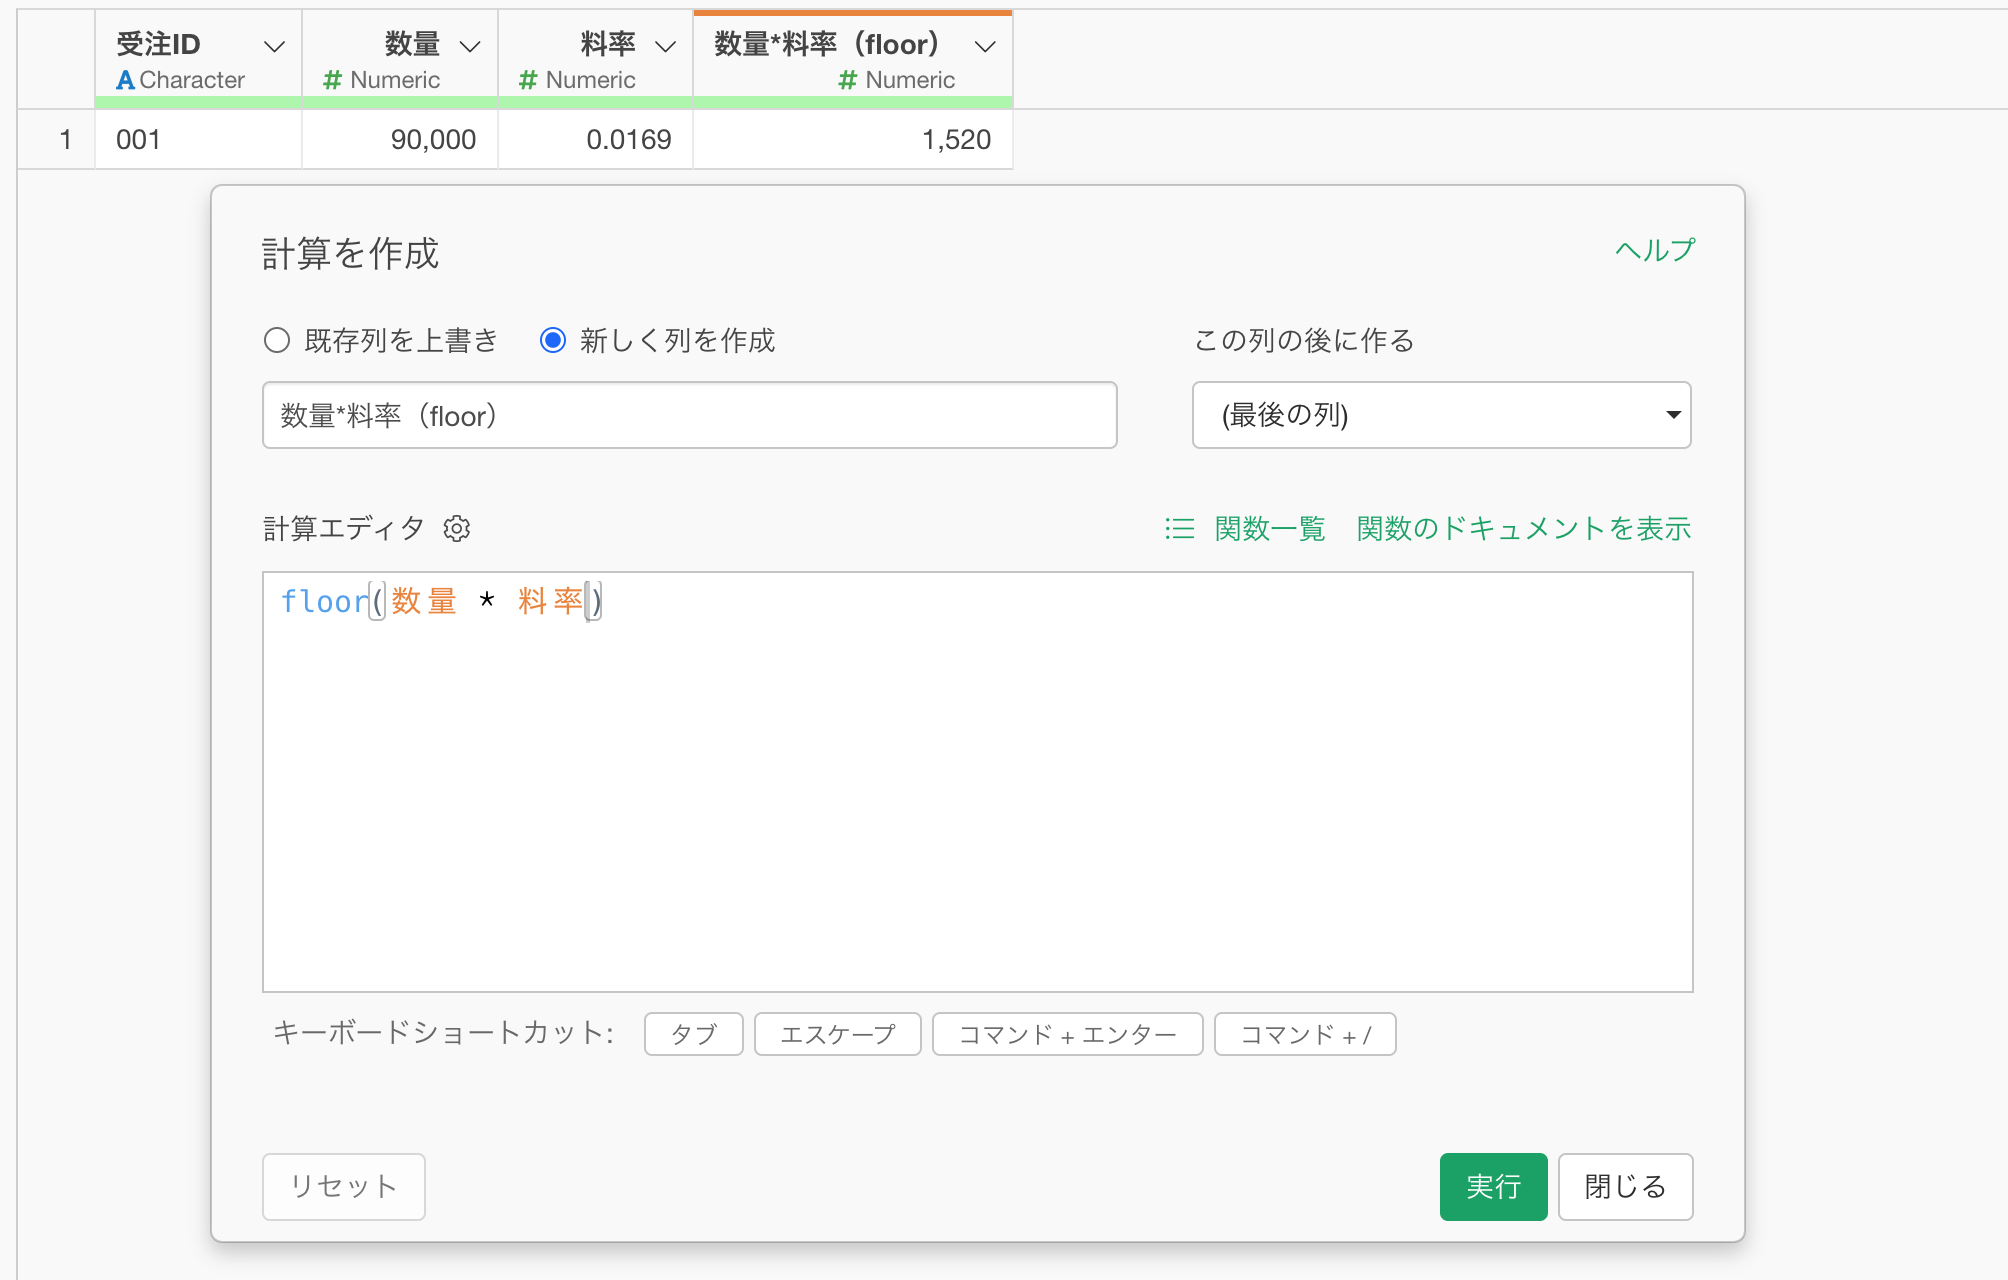Click the コマンド + エンター shortcut key

click(1067, 1034)
